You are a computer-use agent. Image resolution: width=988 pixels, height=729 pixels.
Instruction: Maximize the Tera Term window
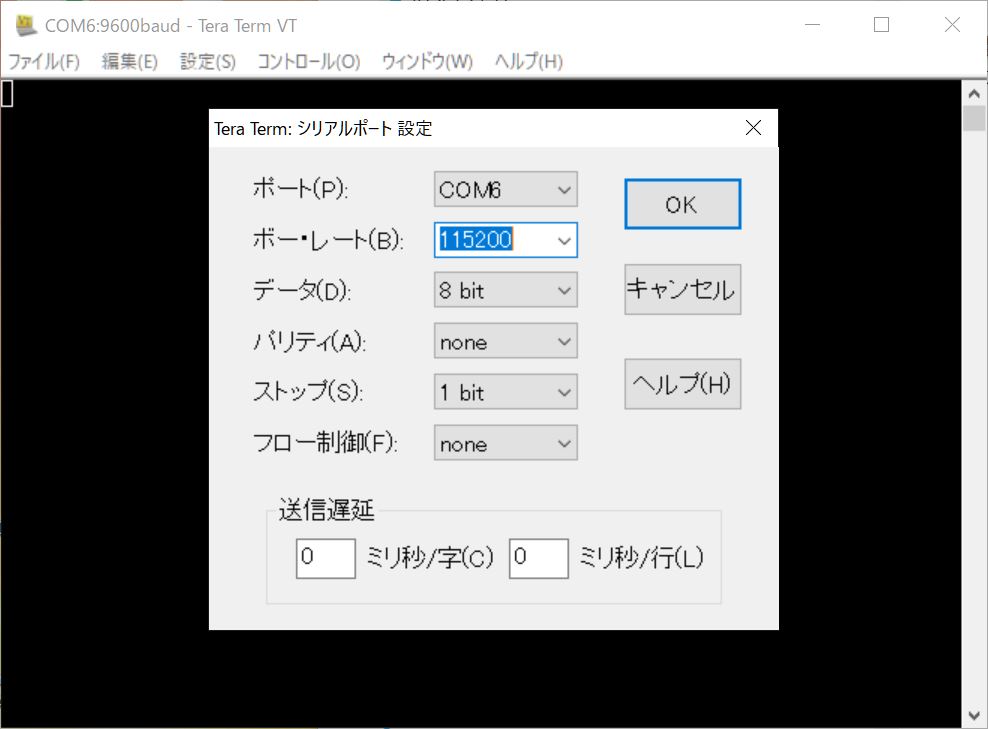tap(882, 25)
